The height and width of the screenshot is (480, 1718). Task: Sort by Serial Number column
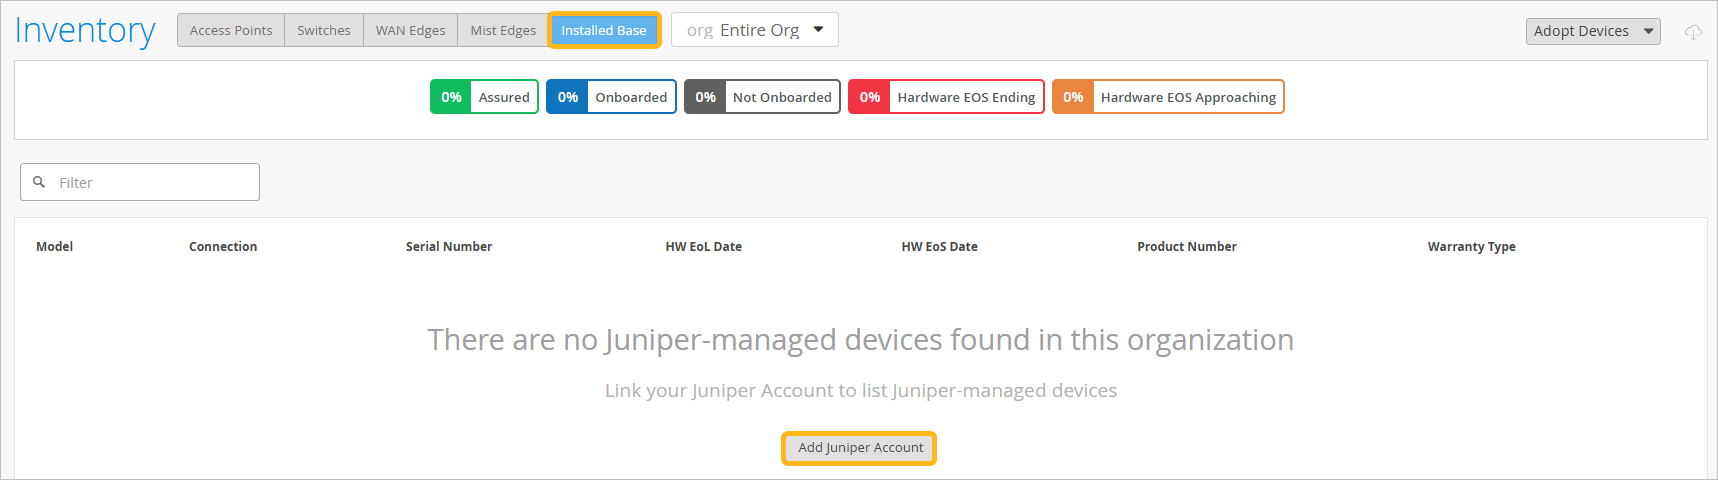pyautogui.click(x=449, y=247)
